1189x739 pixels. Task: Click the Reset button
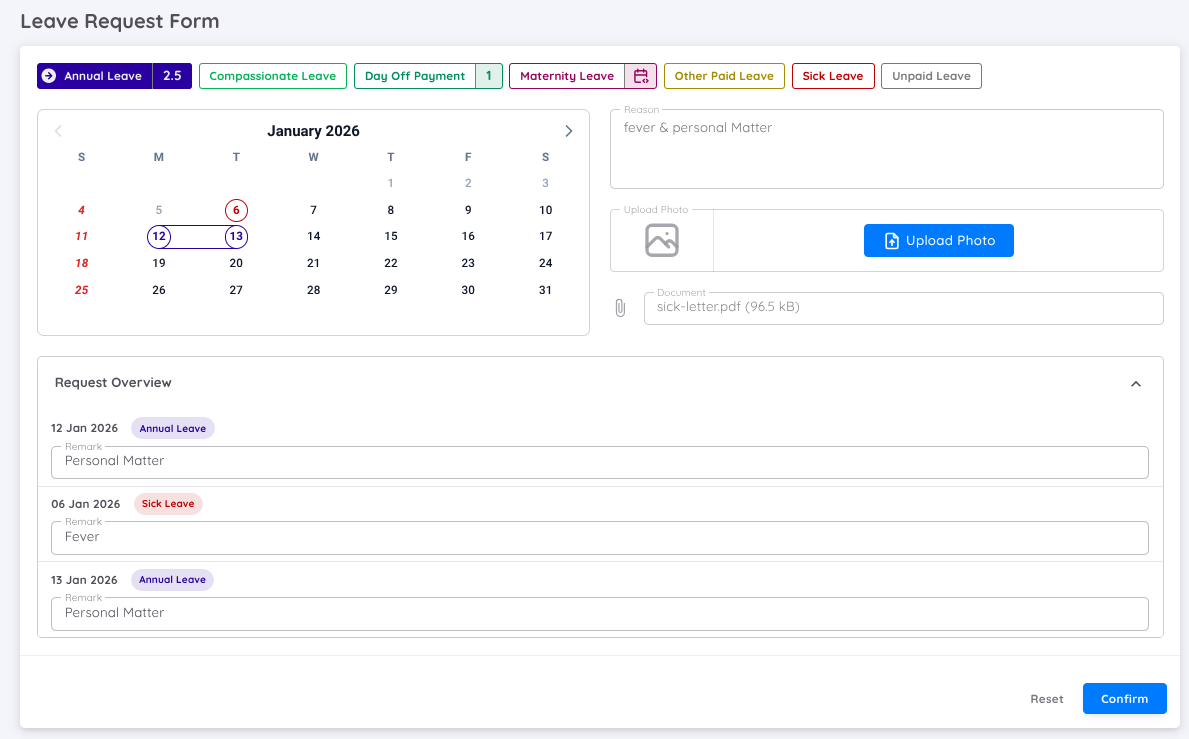(1046, 698)
